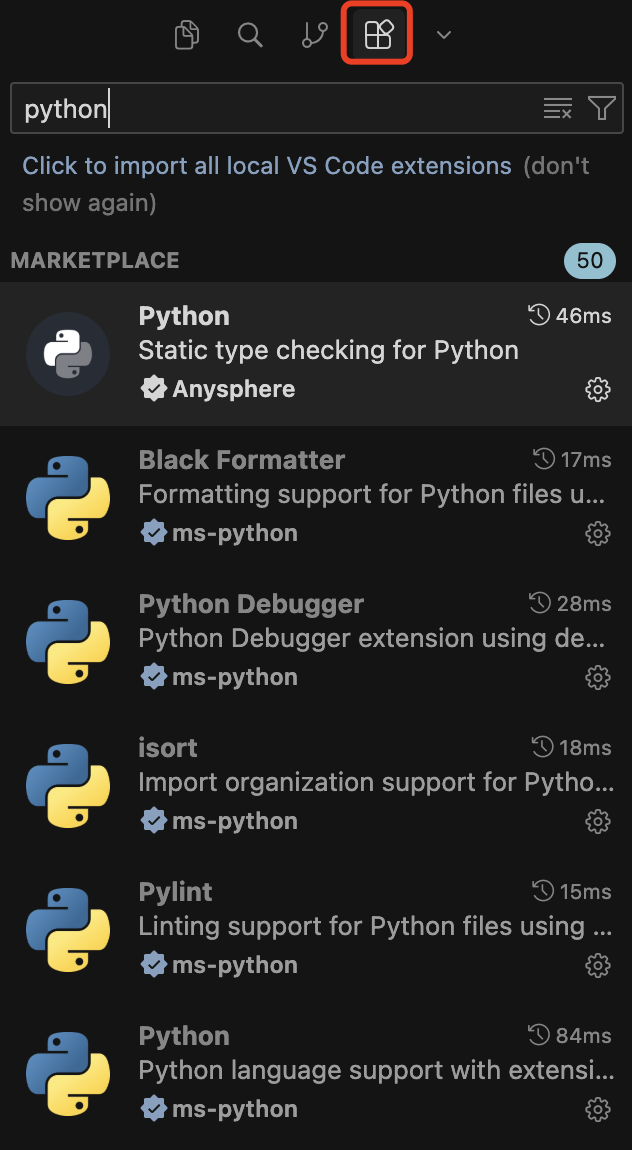Open manage gear for Anysphere Python extension

pos(598,389)
